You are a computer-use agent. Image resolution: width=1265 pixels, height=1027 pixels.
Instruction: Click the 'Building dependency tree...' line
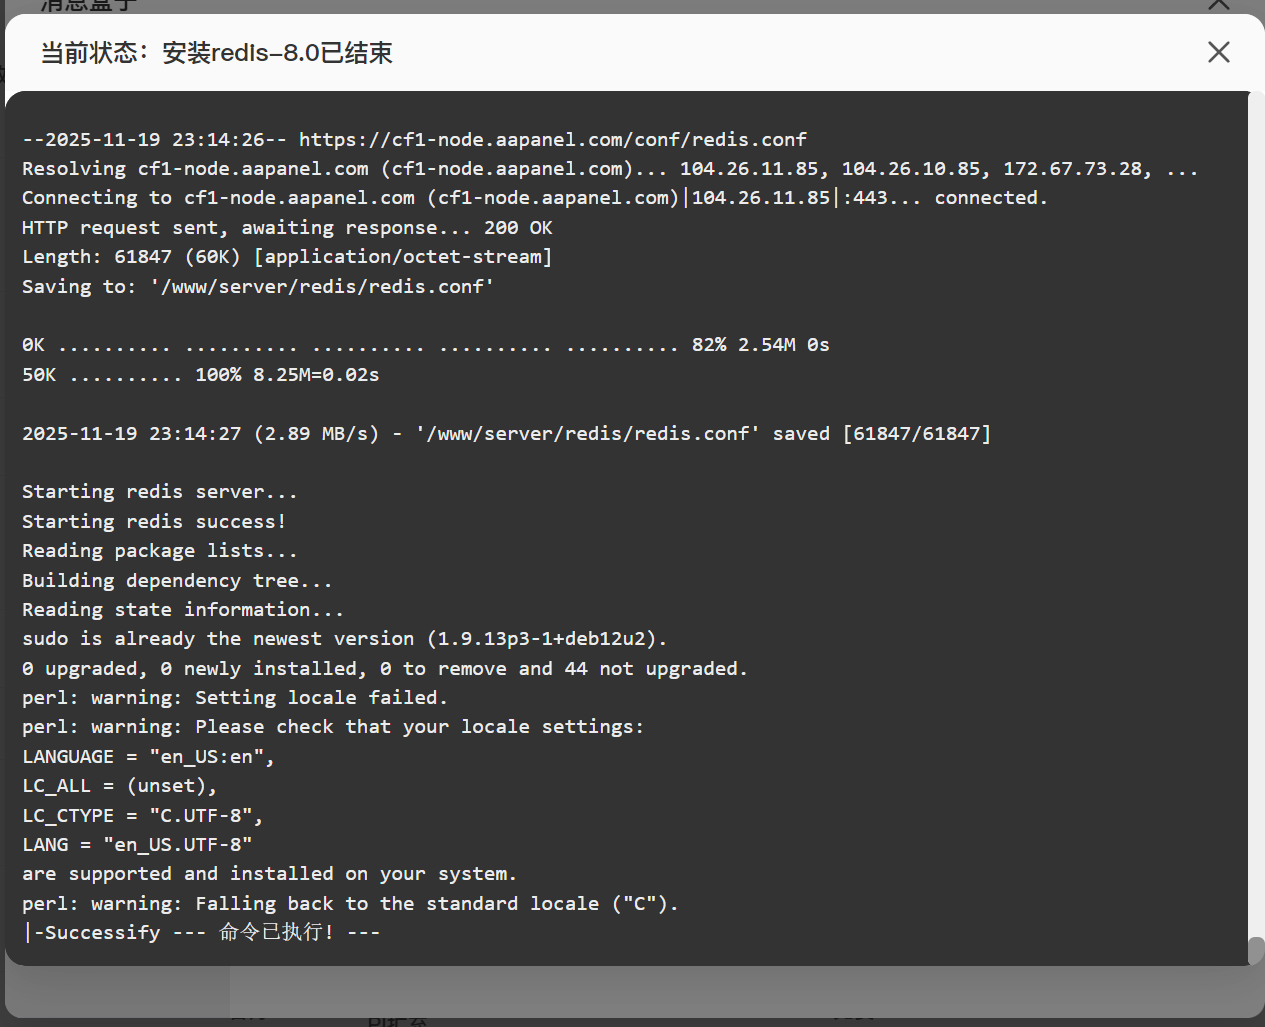(177, 581)
